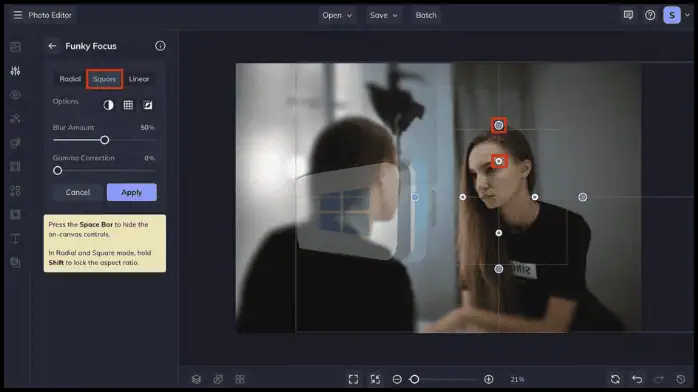Cancel the Funky Focus effect

click(x=77, y=192)
